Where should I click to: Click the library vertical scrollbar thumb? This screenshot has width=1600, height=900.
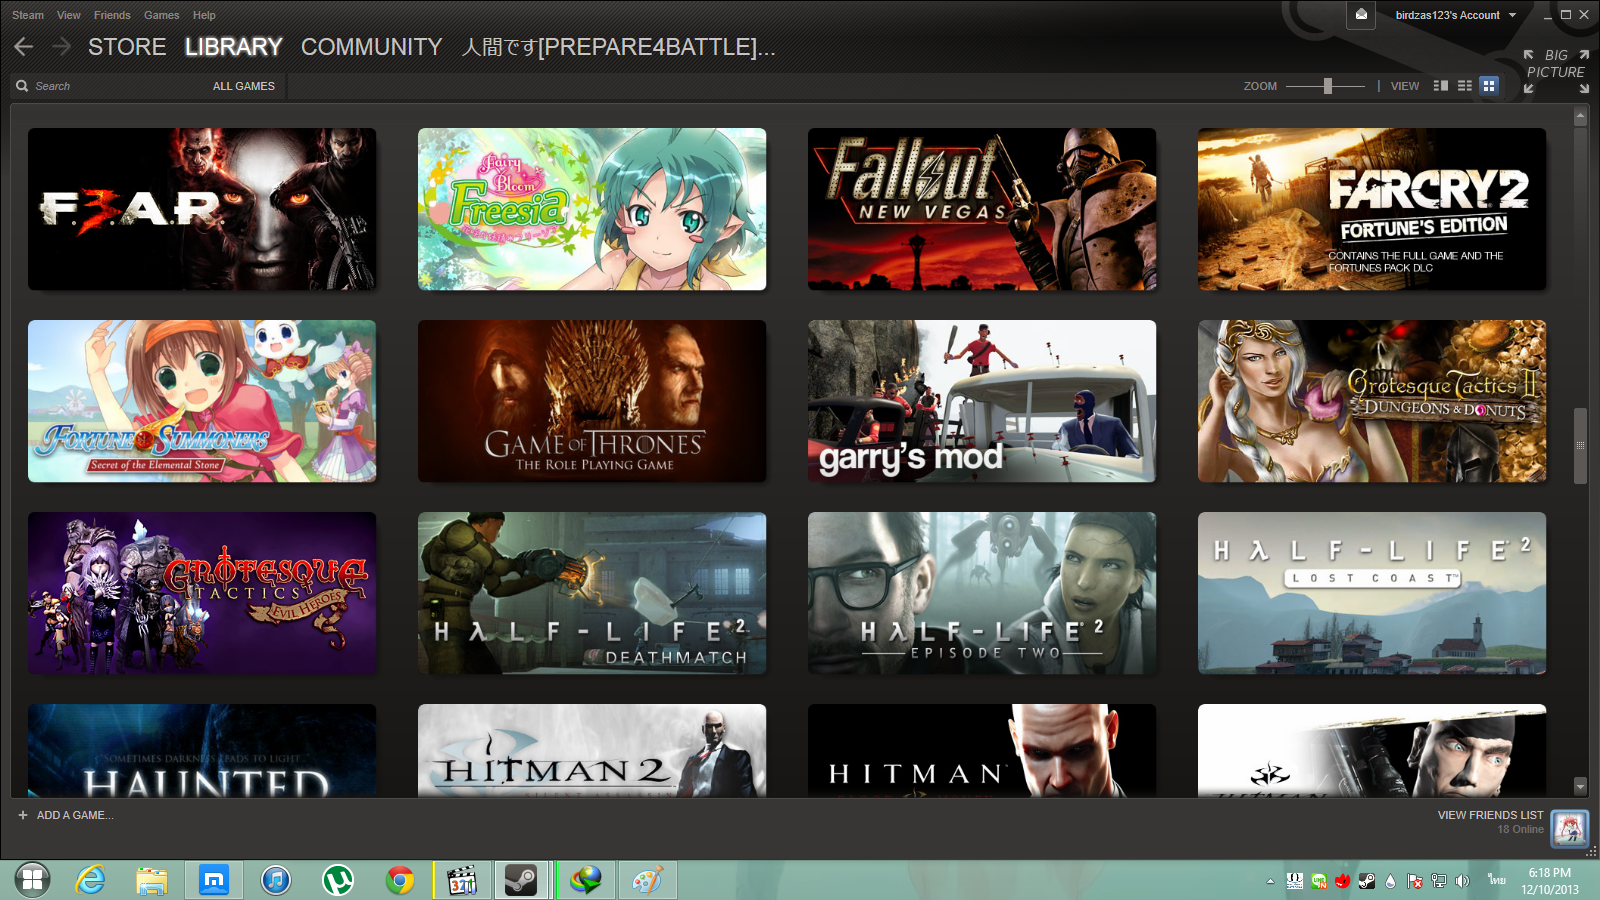(x=1580, y=446)
